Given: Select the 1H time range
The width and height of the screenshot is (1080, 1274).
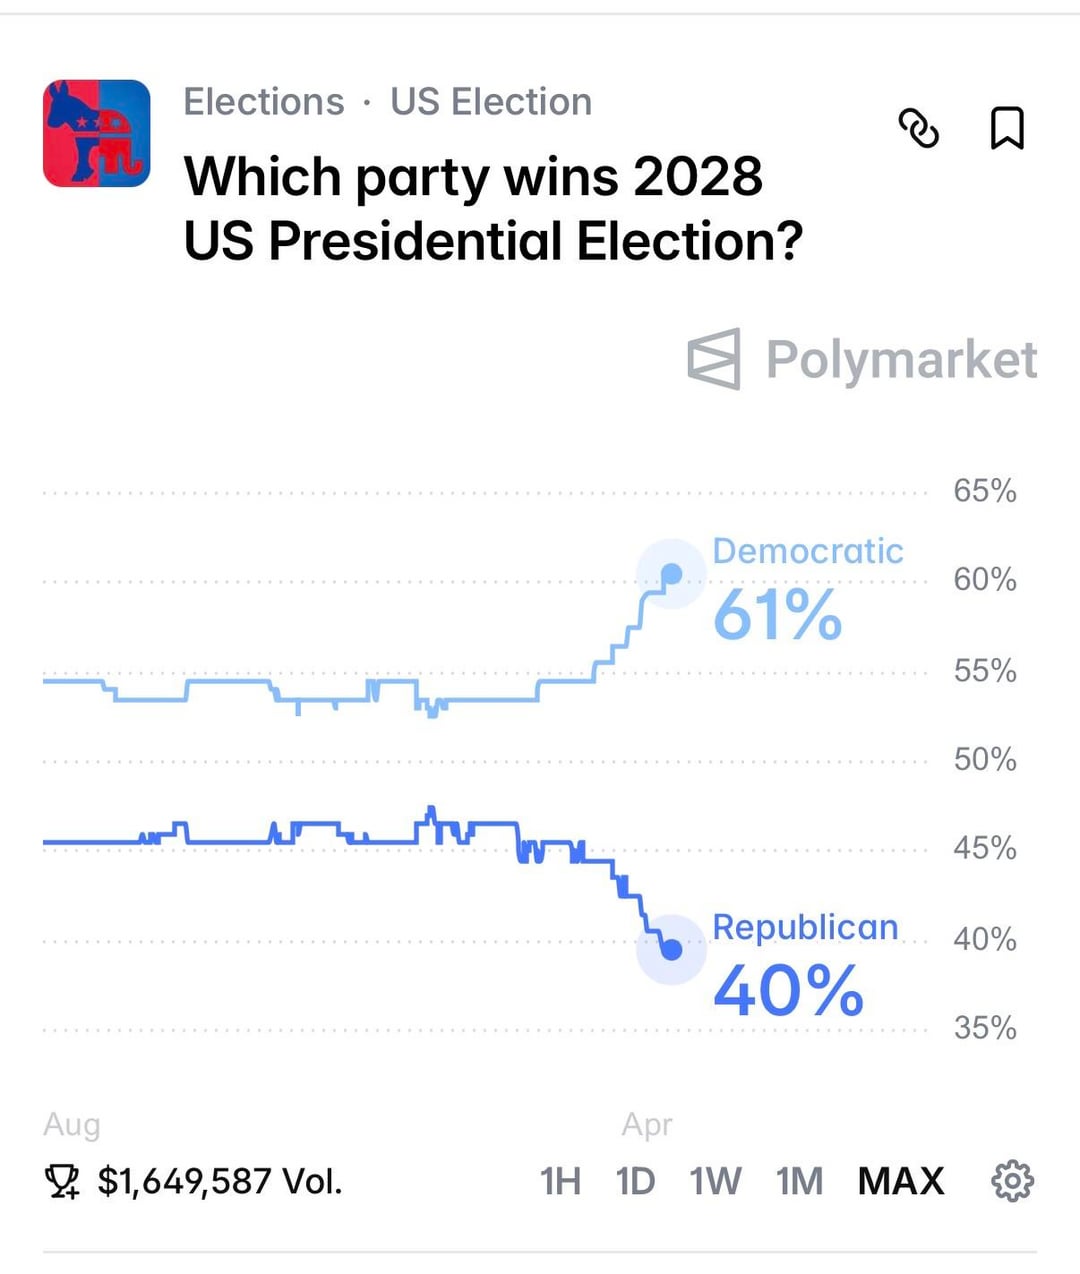Looking at the screenshot, I should point(560,1181).
